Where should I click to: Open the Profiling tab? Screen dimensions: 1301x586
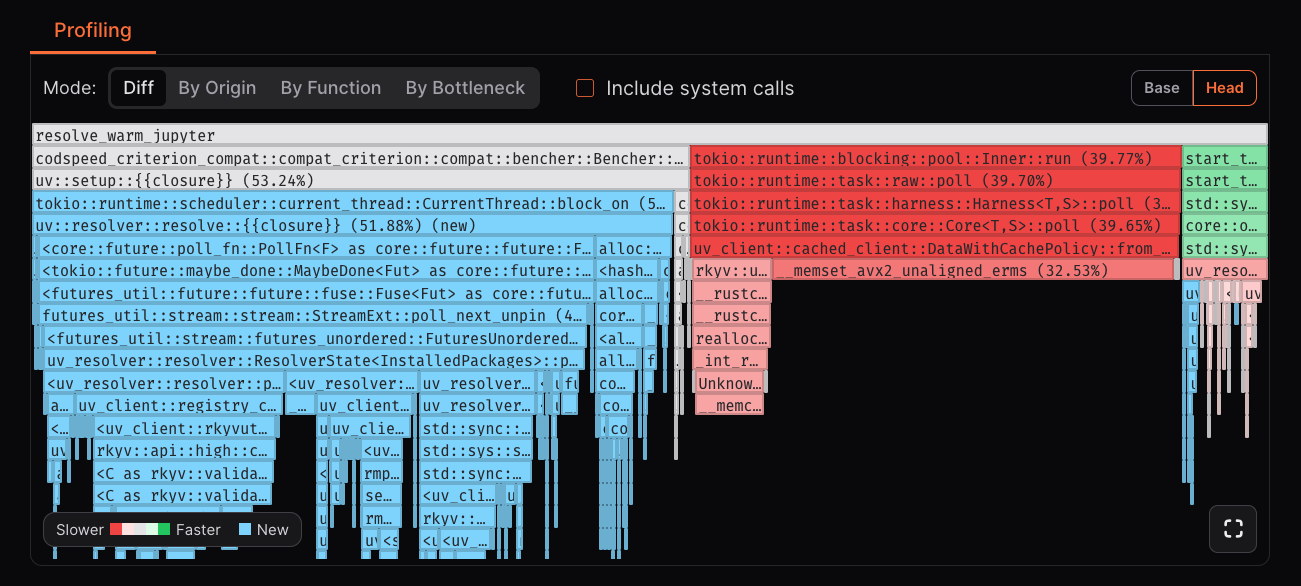pyautogui.click(x=93, y=30)
